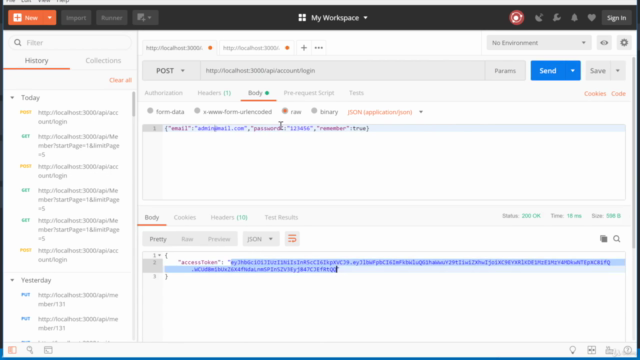
Task: Click the request URL field
Action: [342, 71]
